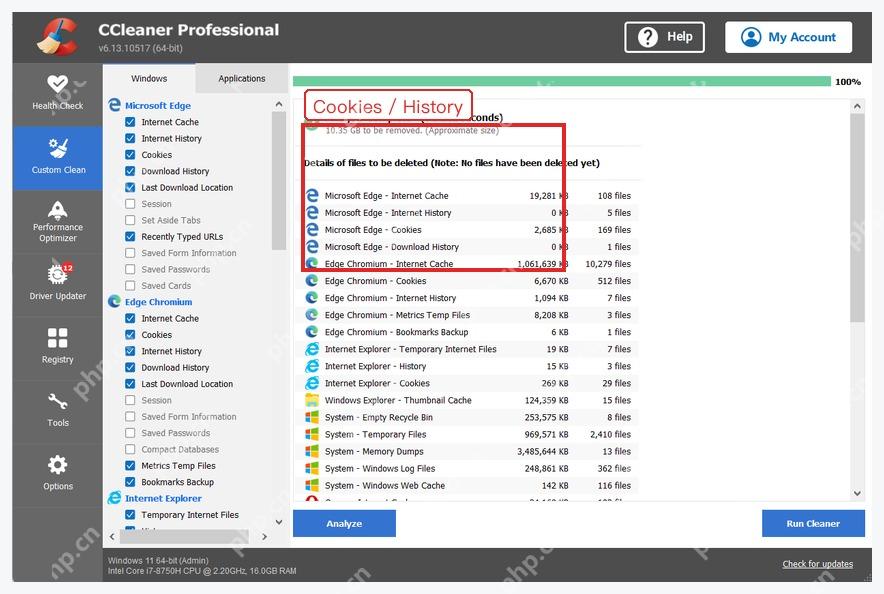Open the Custom Clean section
This screenshot has width=884, height=594.
(58, 158)
